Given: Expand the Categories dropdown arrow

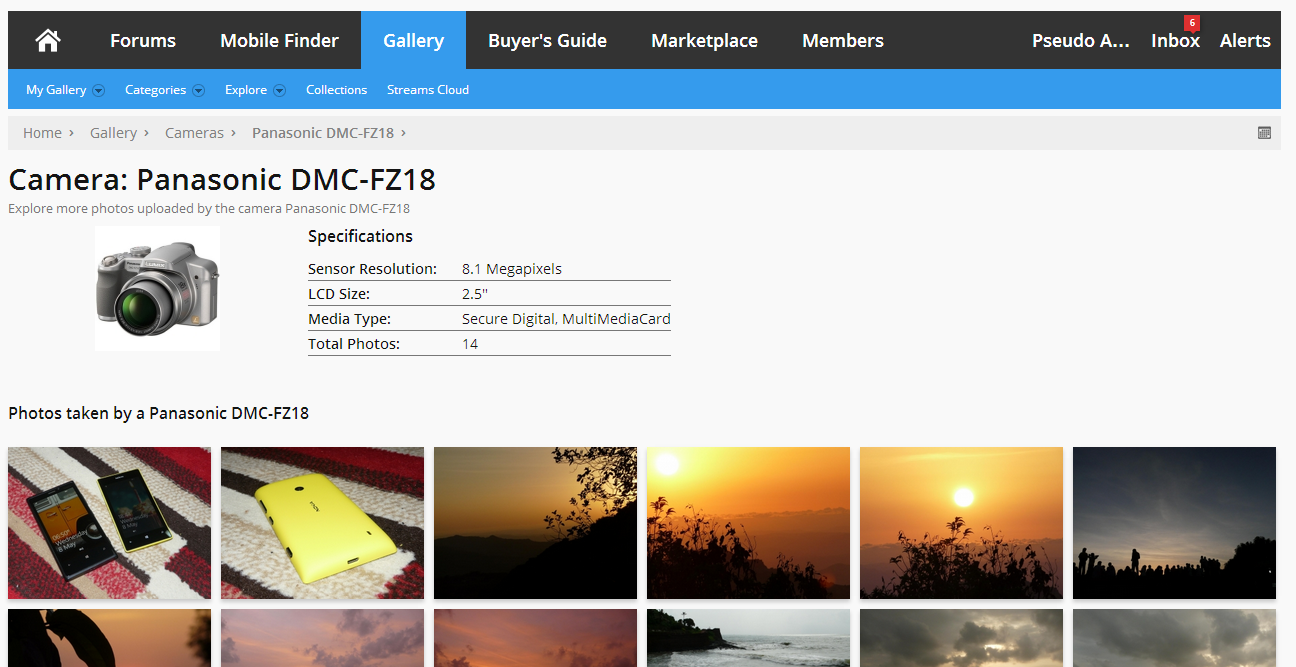Looking at the screenshot, I should click(198, 90).
